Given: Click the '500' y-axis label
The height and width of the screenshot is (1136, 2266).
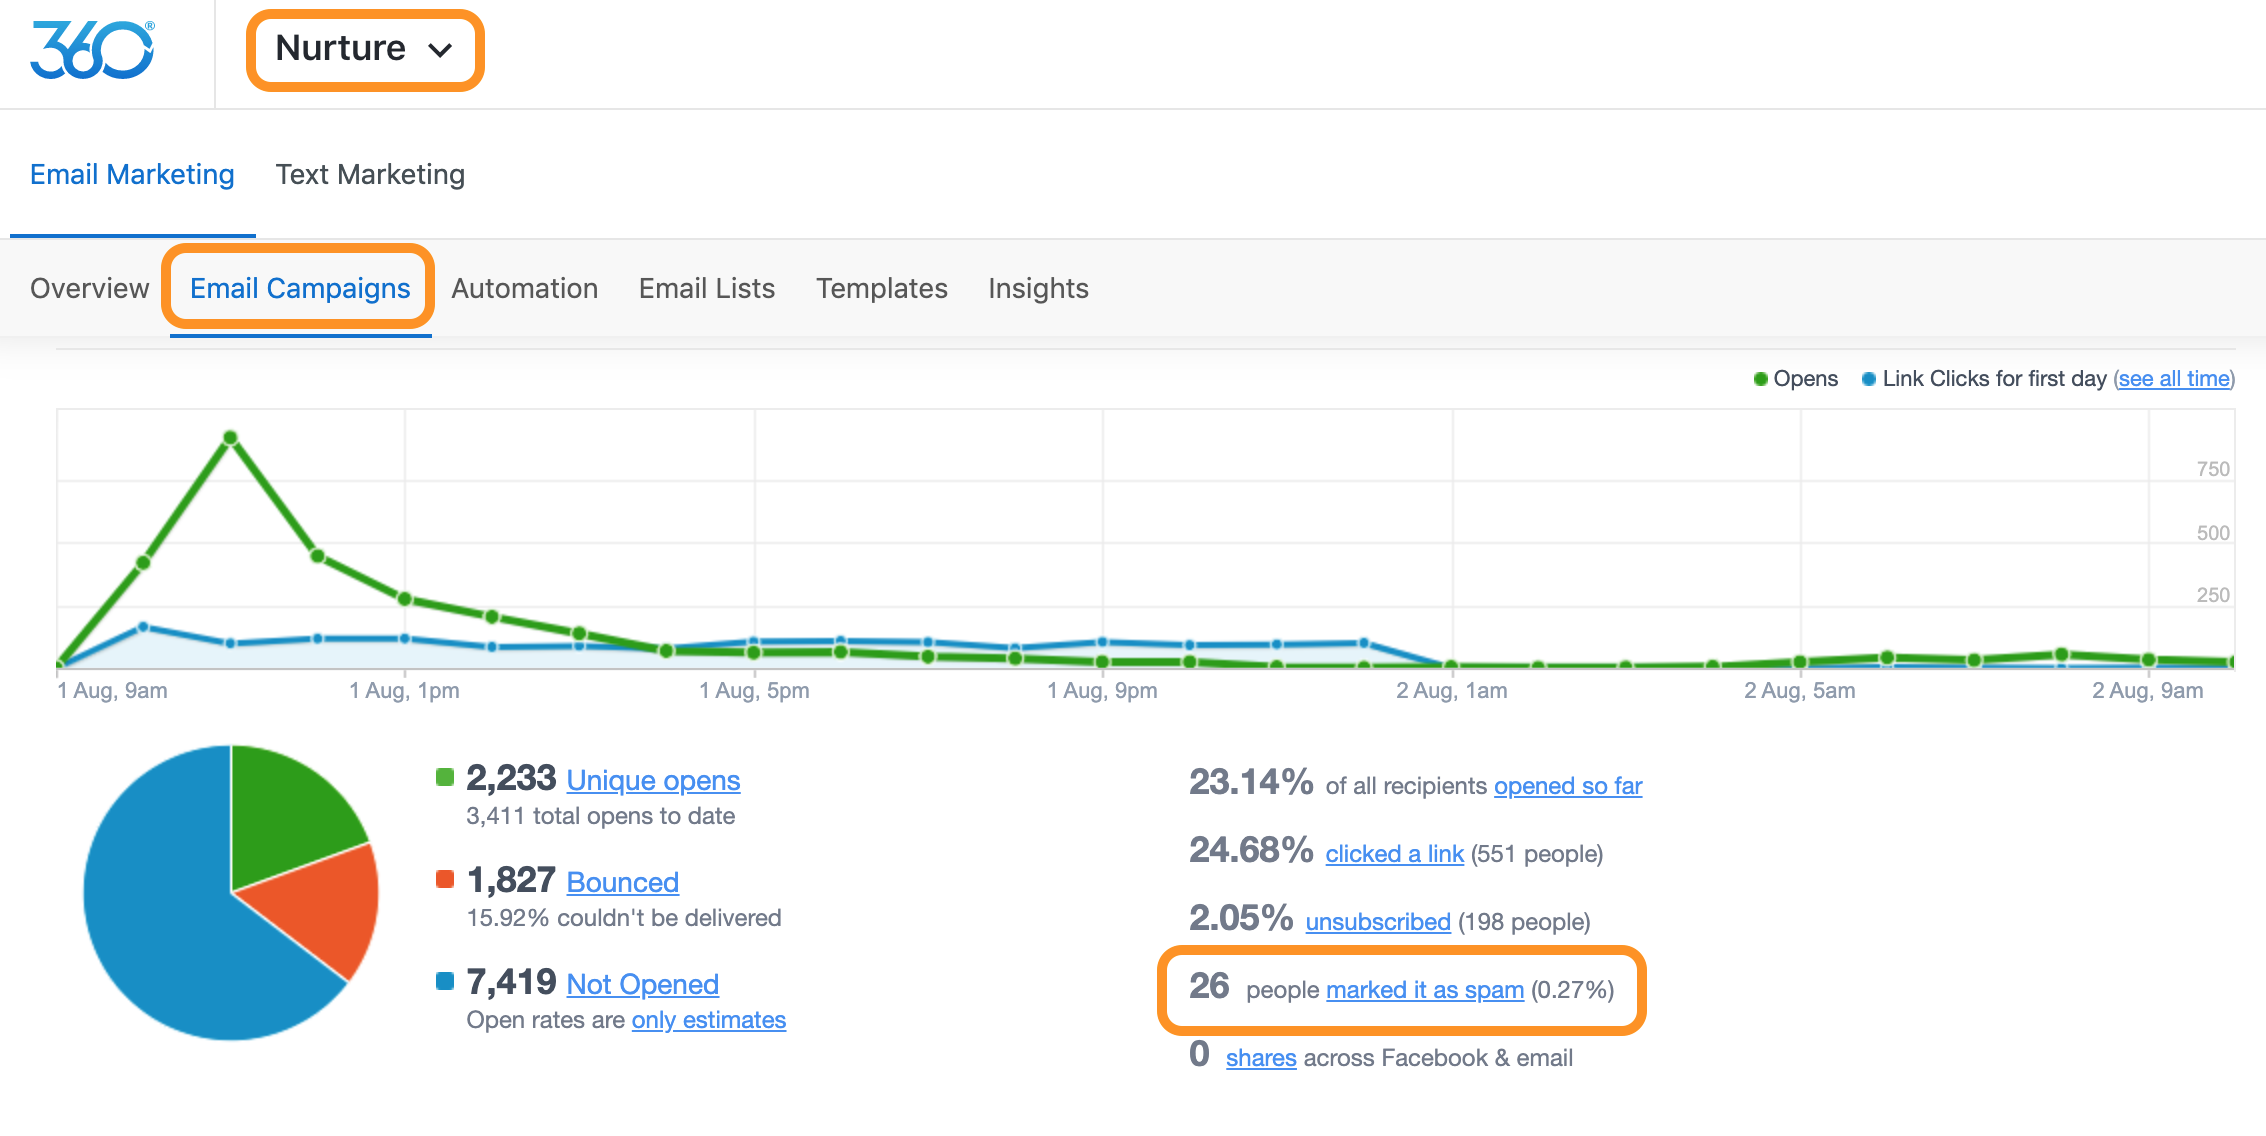Looking at the screenshot, I should tap(2213, 533).
